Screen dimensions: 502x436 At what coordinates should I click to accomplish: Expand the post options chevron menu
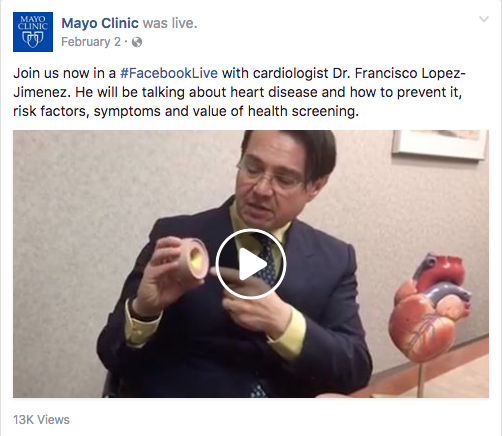(484, 19)
